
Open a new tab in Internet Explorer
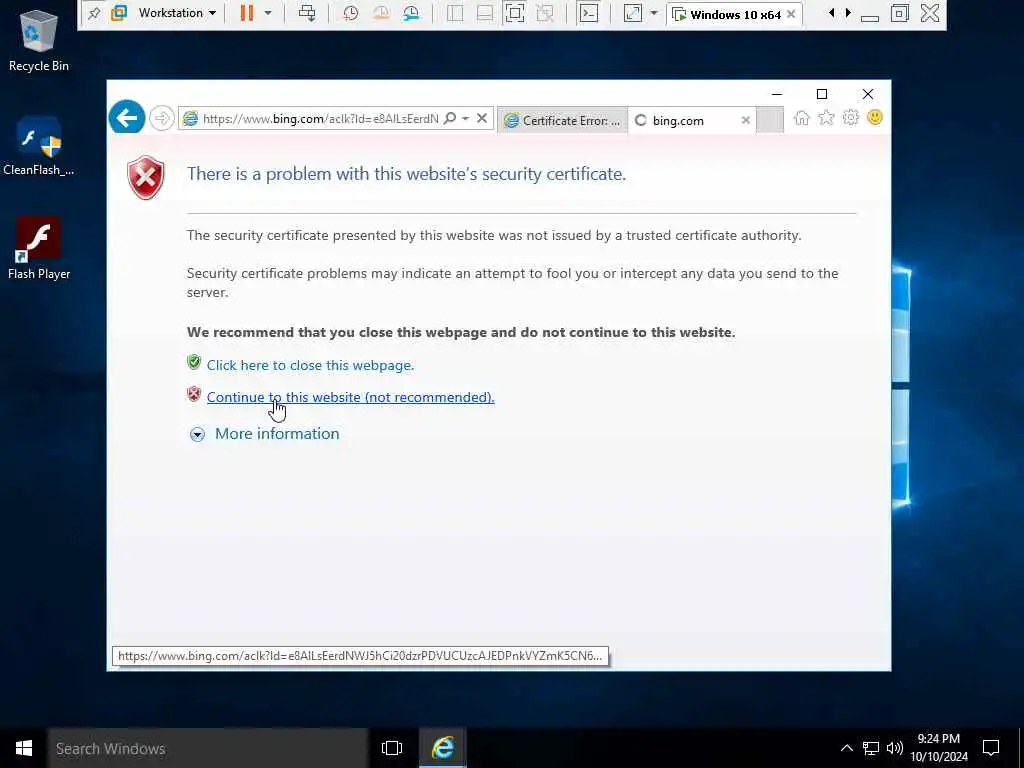771,120
